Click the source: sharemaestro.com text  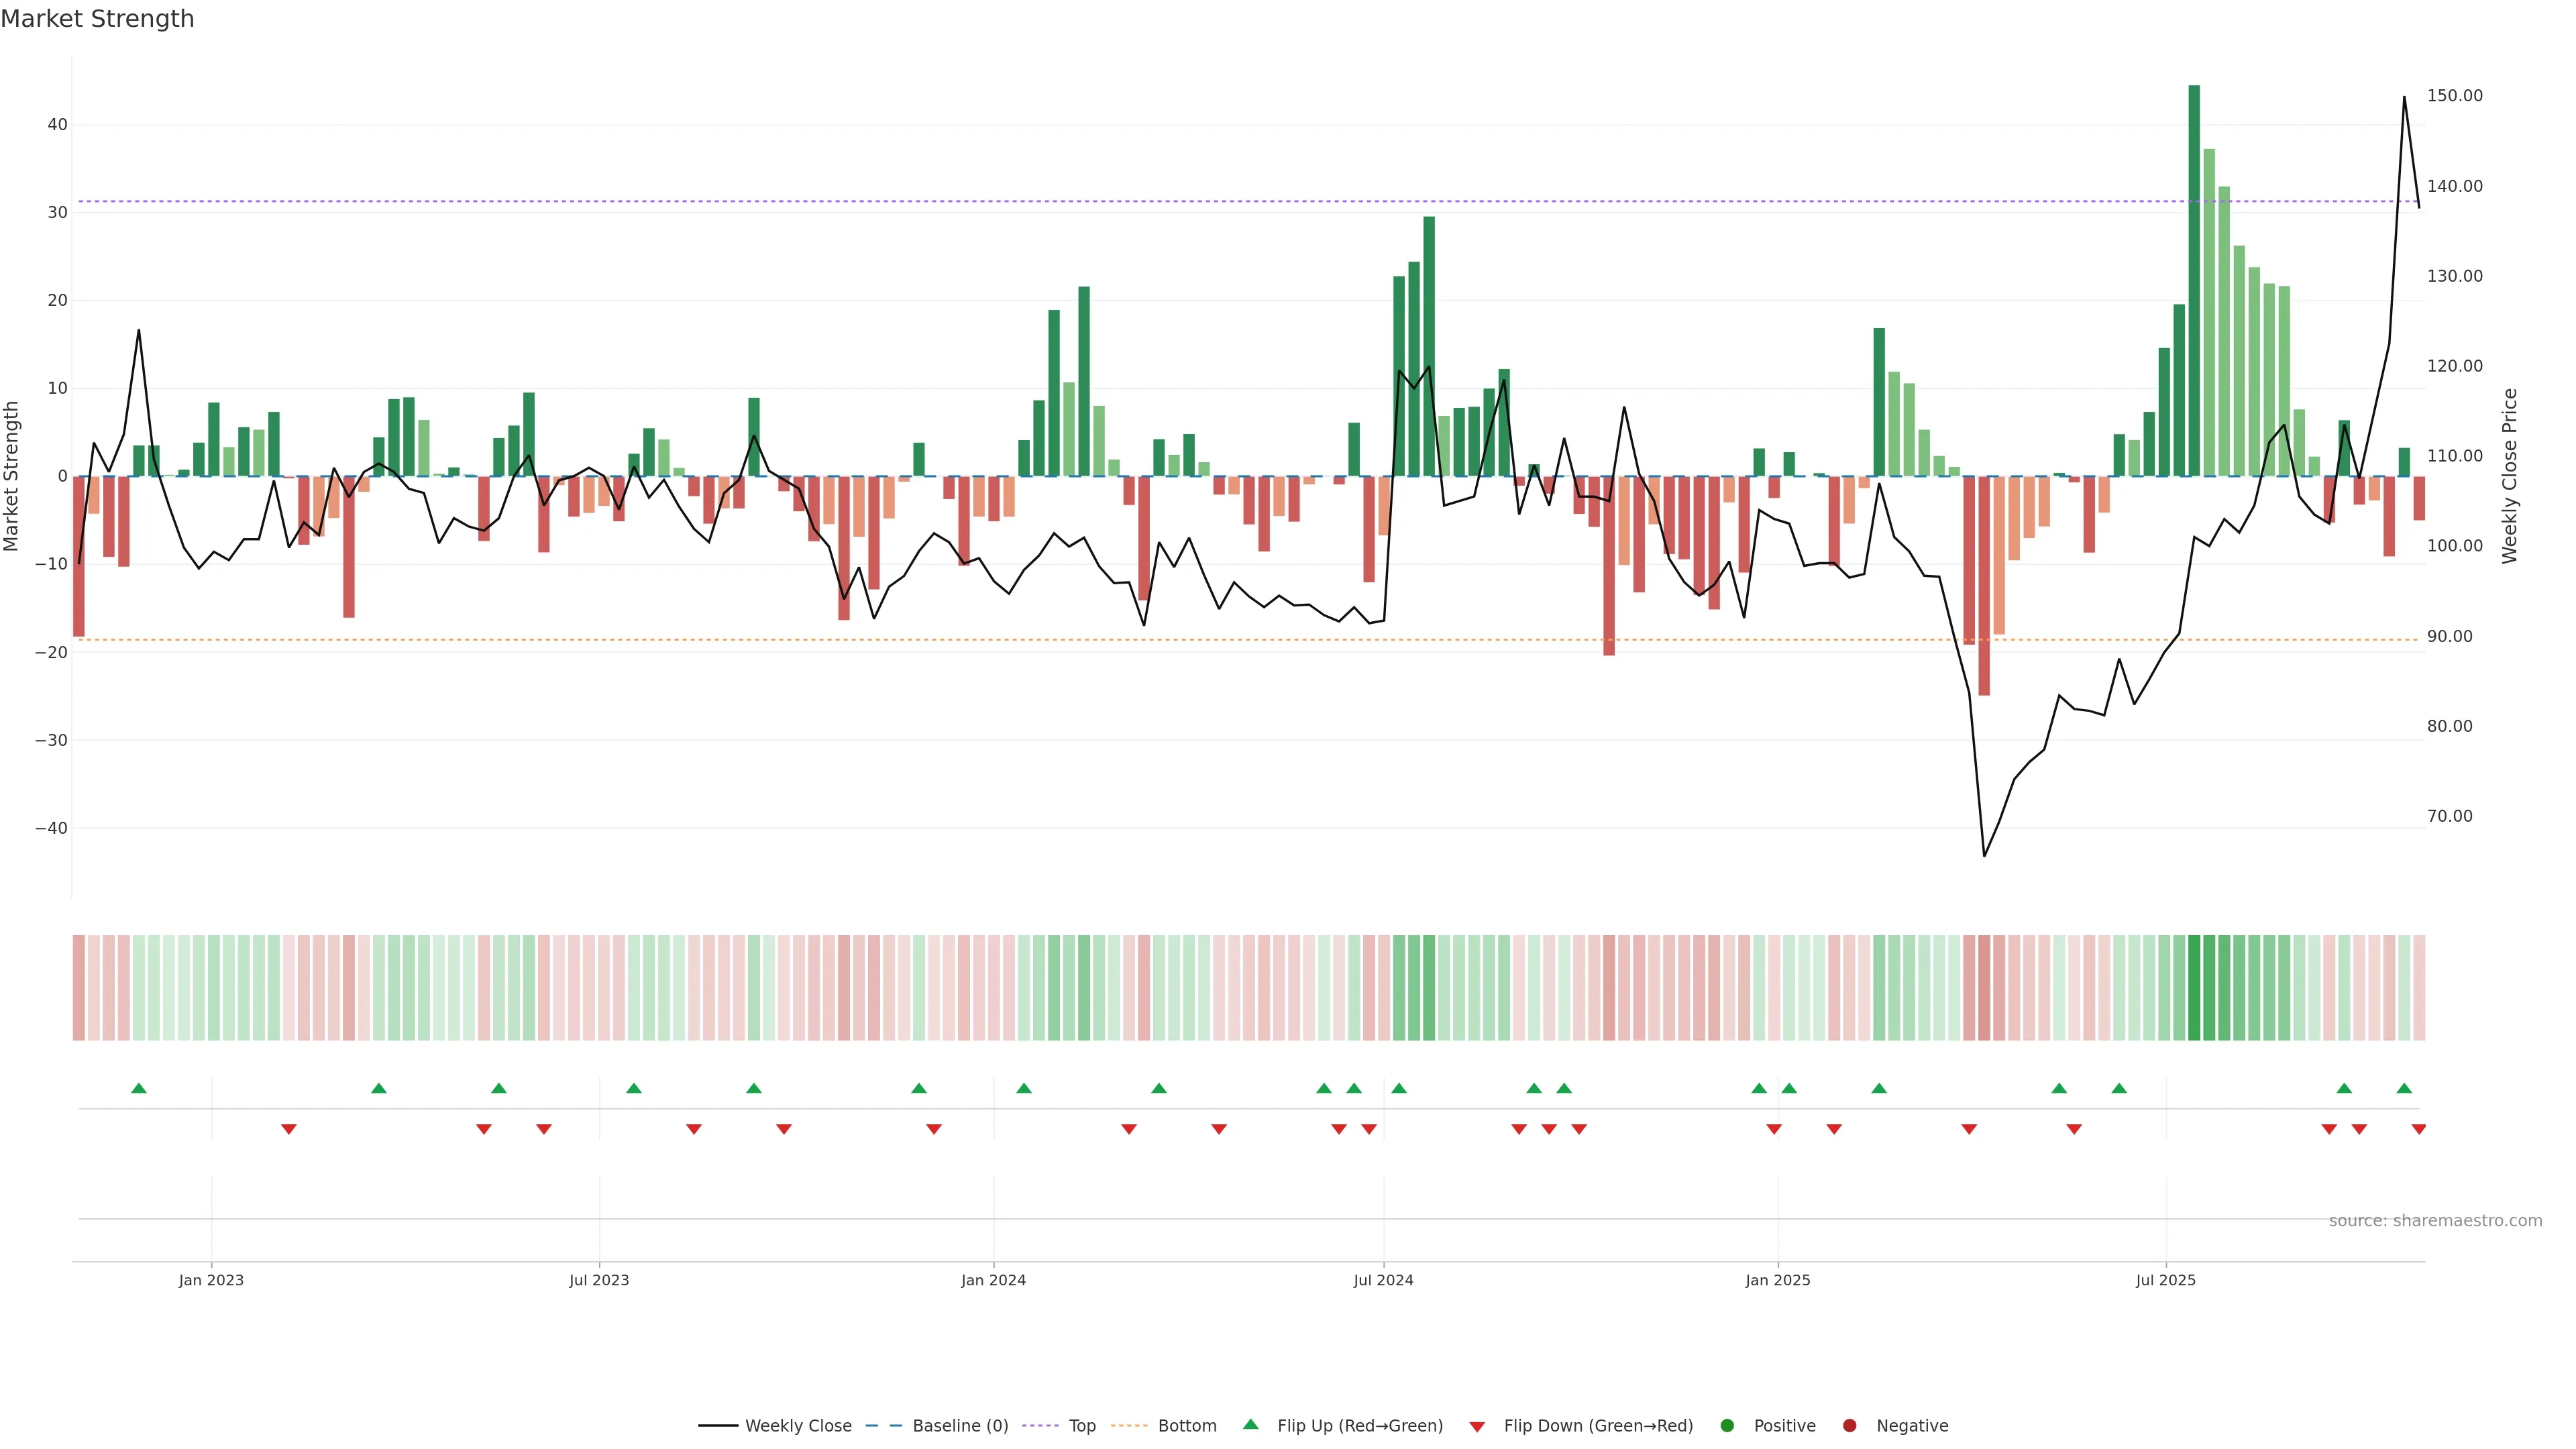2435,1220
